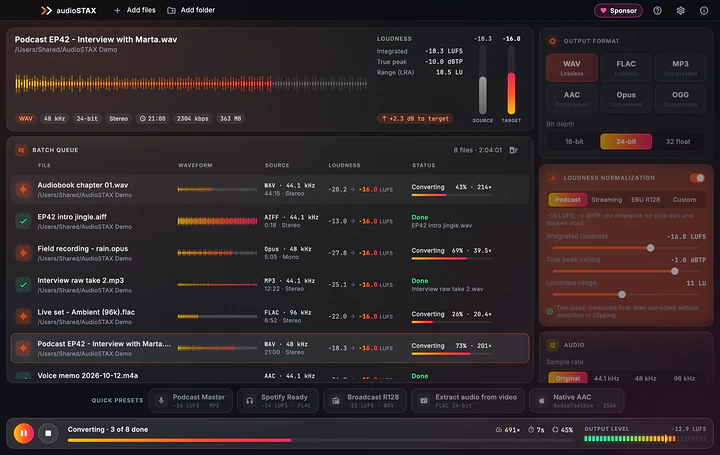Click status icon for Podcast EP42 queue row

click(x=23, y=348)
